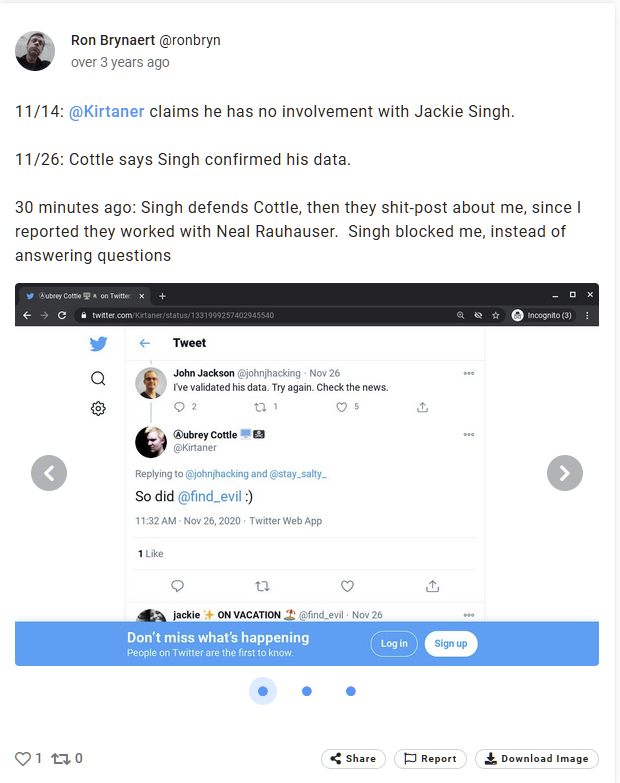Open Ron Brynaert's profile name link
620x783 pixels.
110,41
